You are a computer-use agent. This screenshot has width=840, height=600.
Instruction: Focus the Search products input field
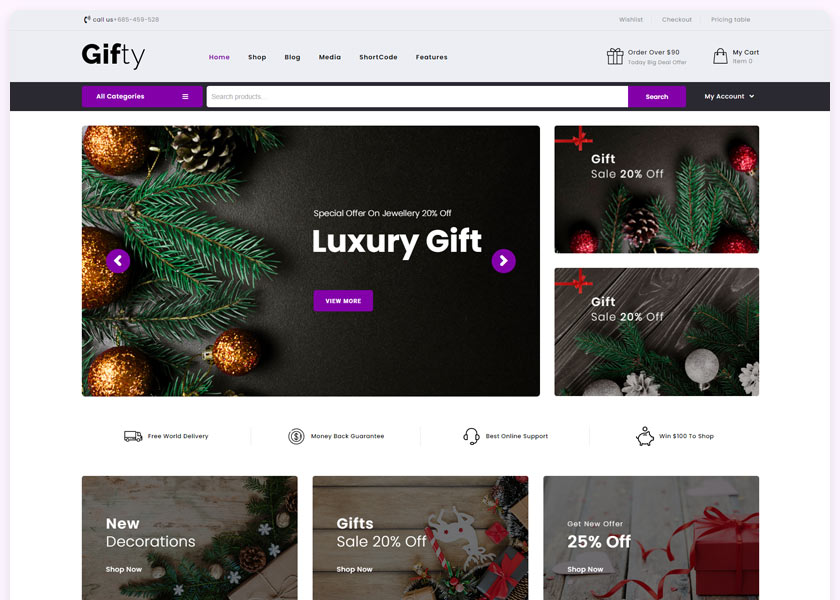[417, 96]
